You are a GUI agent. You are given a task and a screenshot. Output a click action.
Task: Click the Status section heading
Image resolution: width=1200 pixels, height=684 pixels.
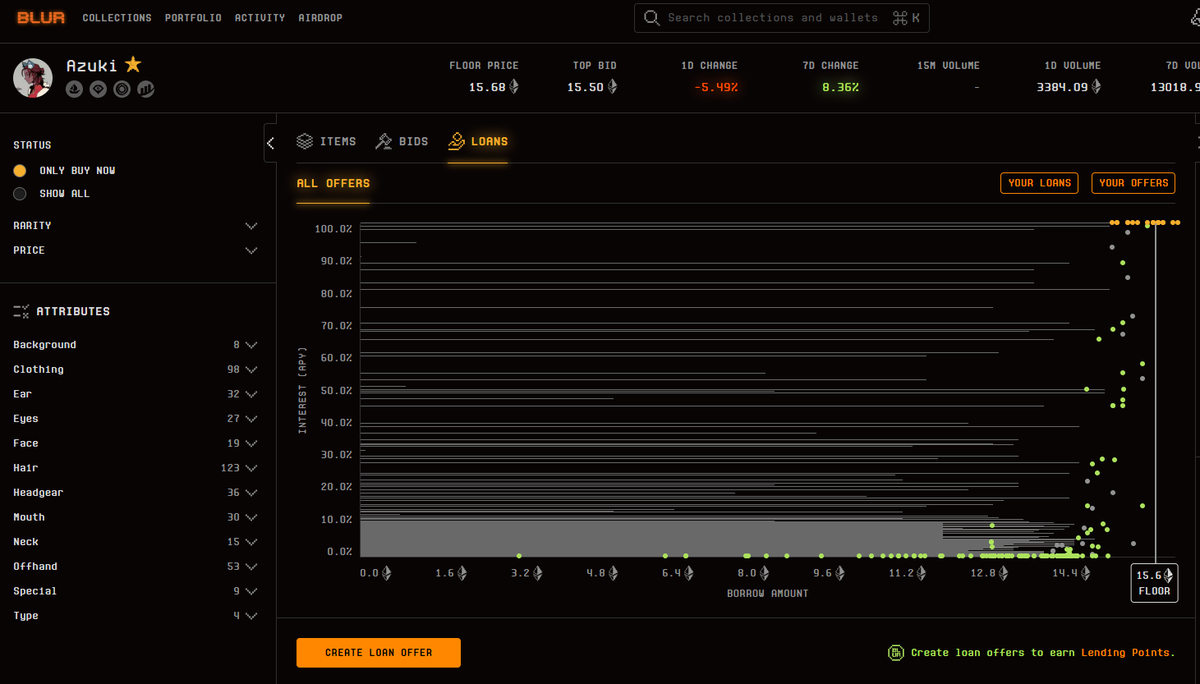32,145
